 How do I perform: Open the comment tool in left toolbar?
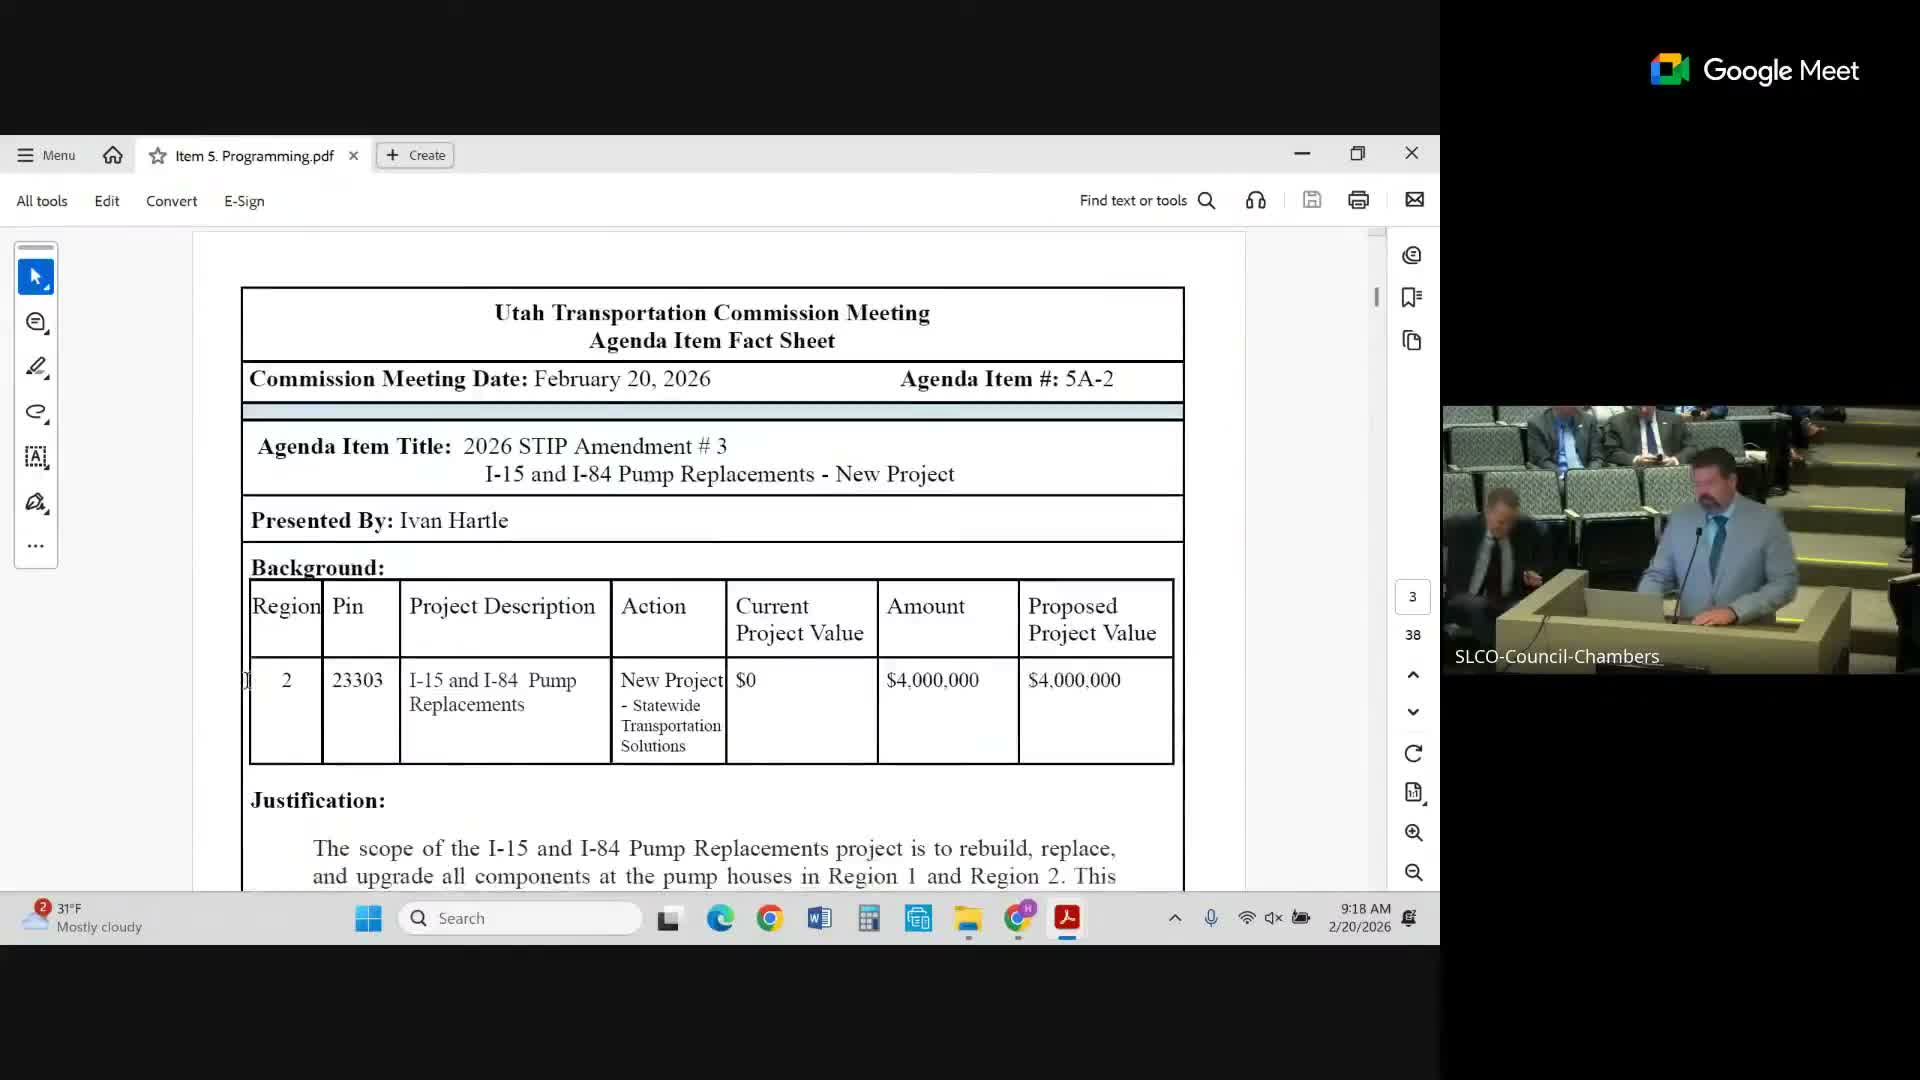36,322
